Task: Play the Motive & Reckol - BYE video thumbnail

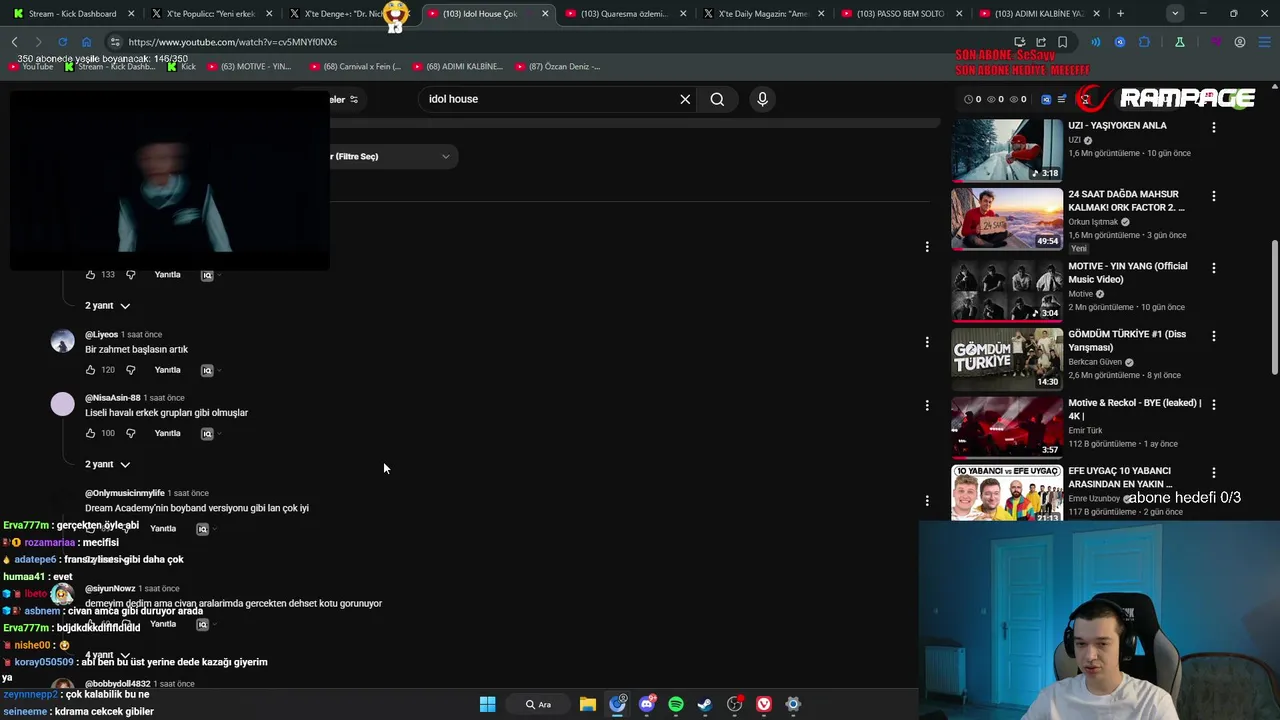Action: pos(1007,427)
